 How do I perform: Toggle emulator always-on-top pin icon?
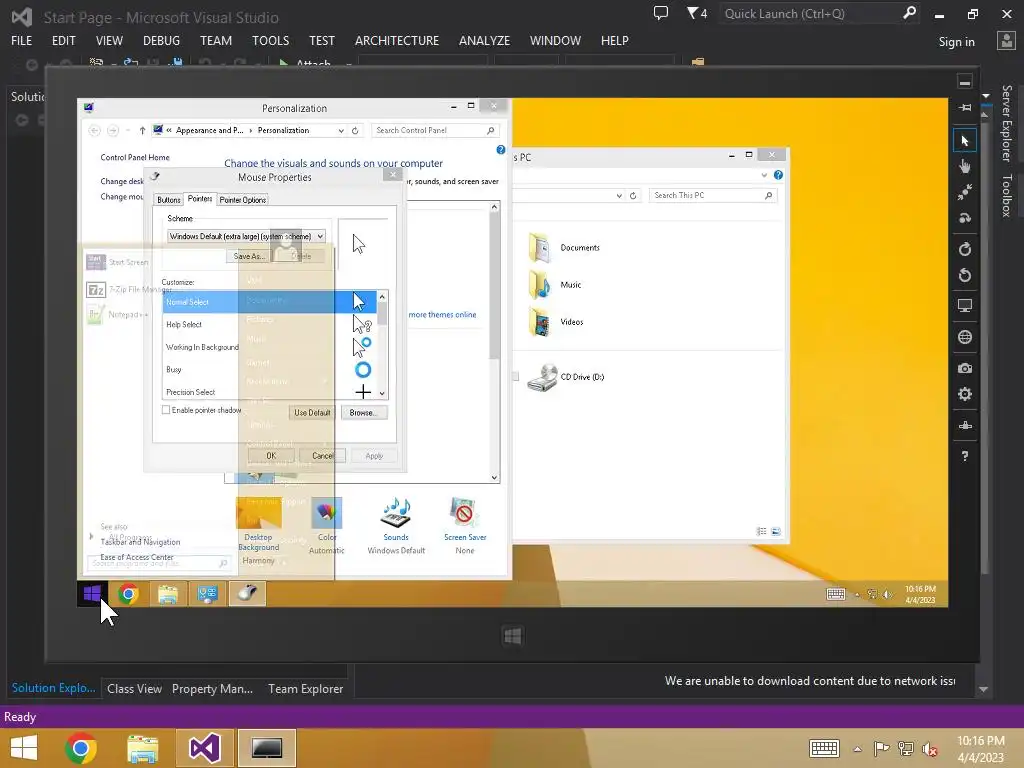coord(965,108)
